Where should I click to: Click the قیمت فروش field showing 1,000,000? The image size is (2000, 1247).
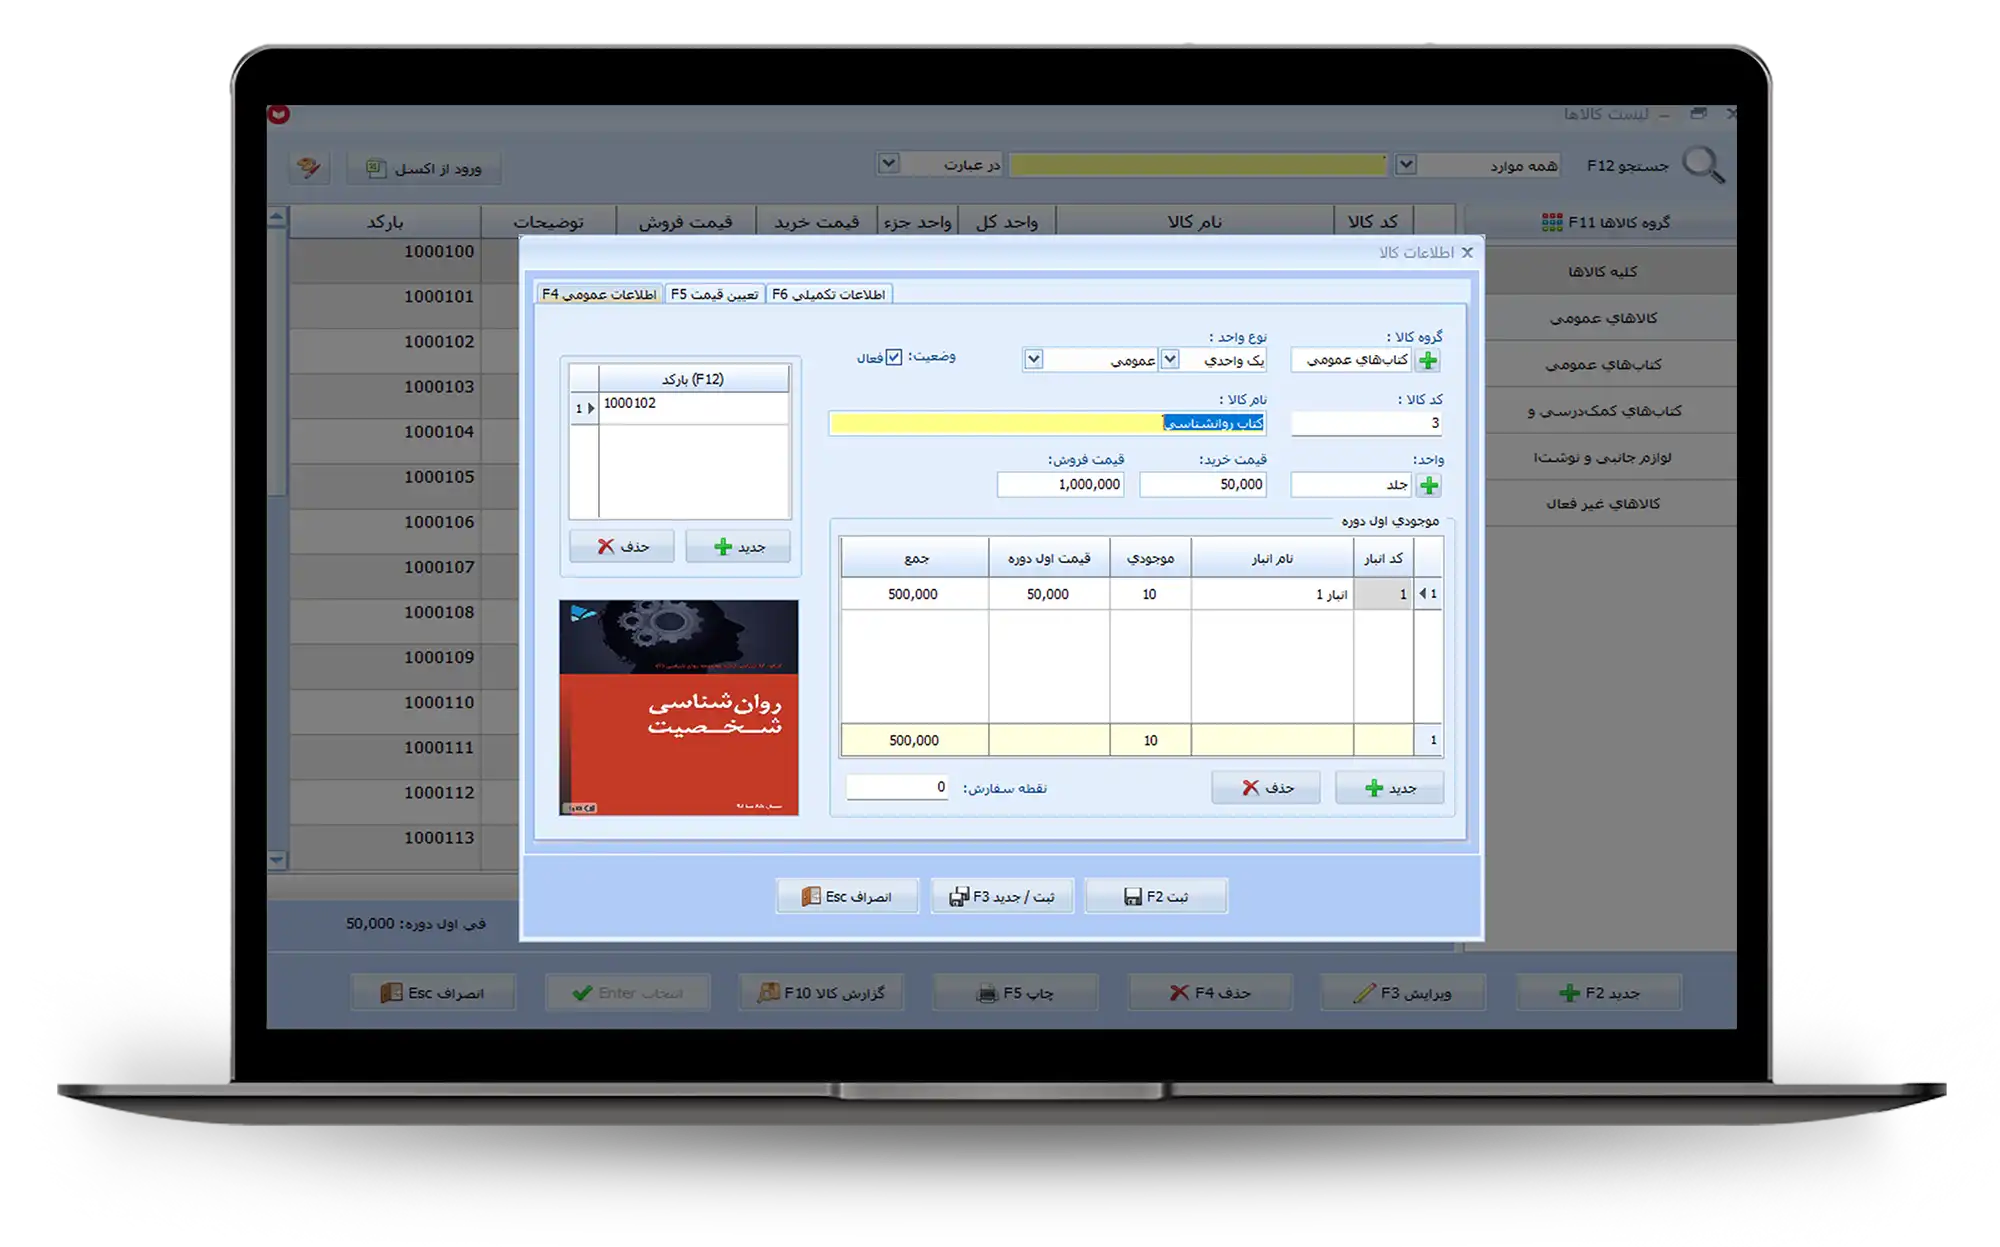tap(1060, 484)
